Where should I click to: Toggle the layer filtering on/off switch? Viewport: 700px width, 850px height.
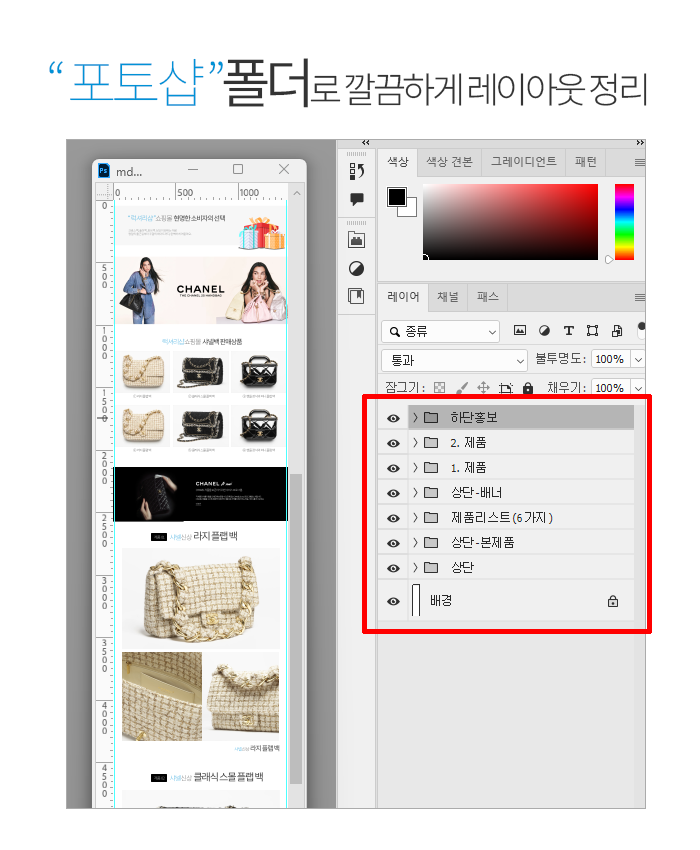click(641, 330)
